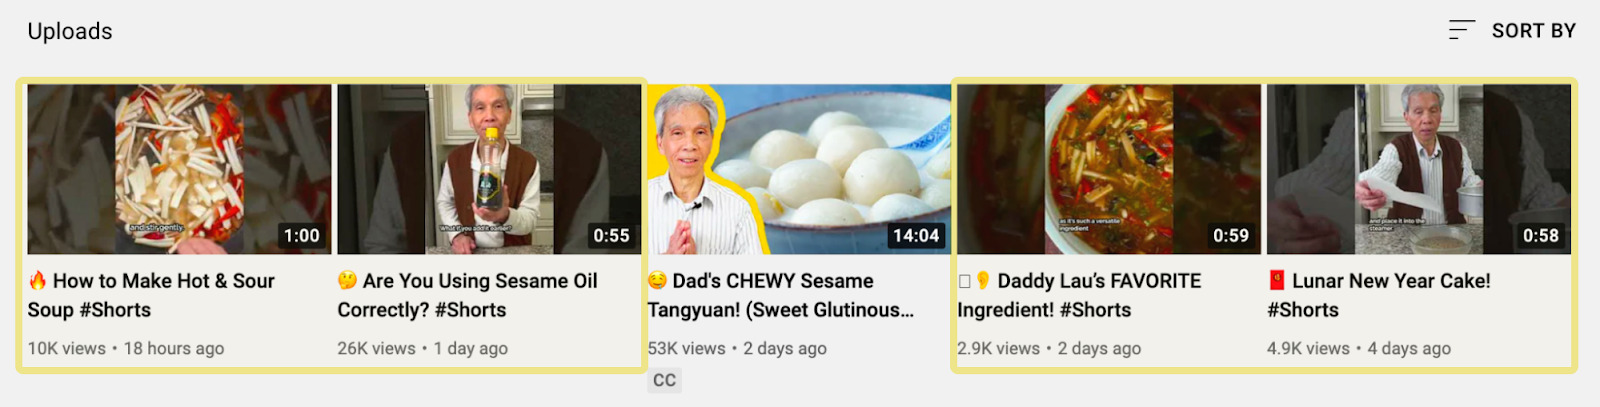Image resolution: width=1600 pixels, height=407 pixels.
Task: Open the Sesame Tangyuan video thumbnail
Action: [x=799, y=169]
